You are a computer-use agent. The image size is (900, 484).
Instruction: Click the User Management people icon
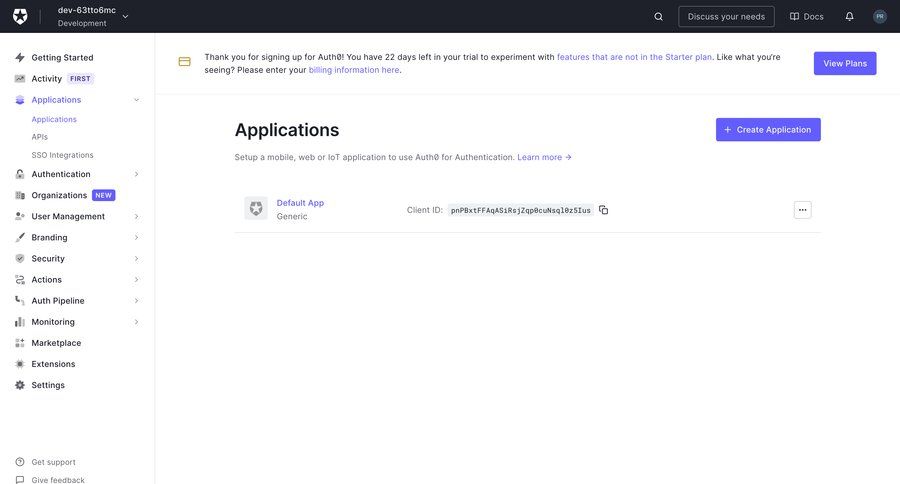20,216
